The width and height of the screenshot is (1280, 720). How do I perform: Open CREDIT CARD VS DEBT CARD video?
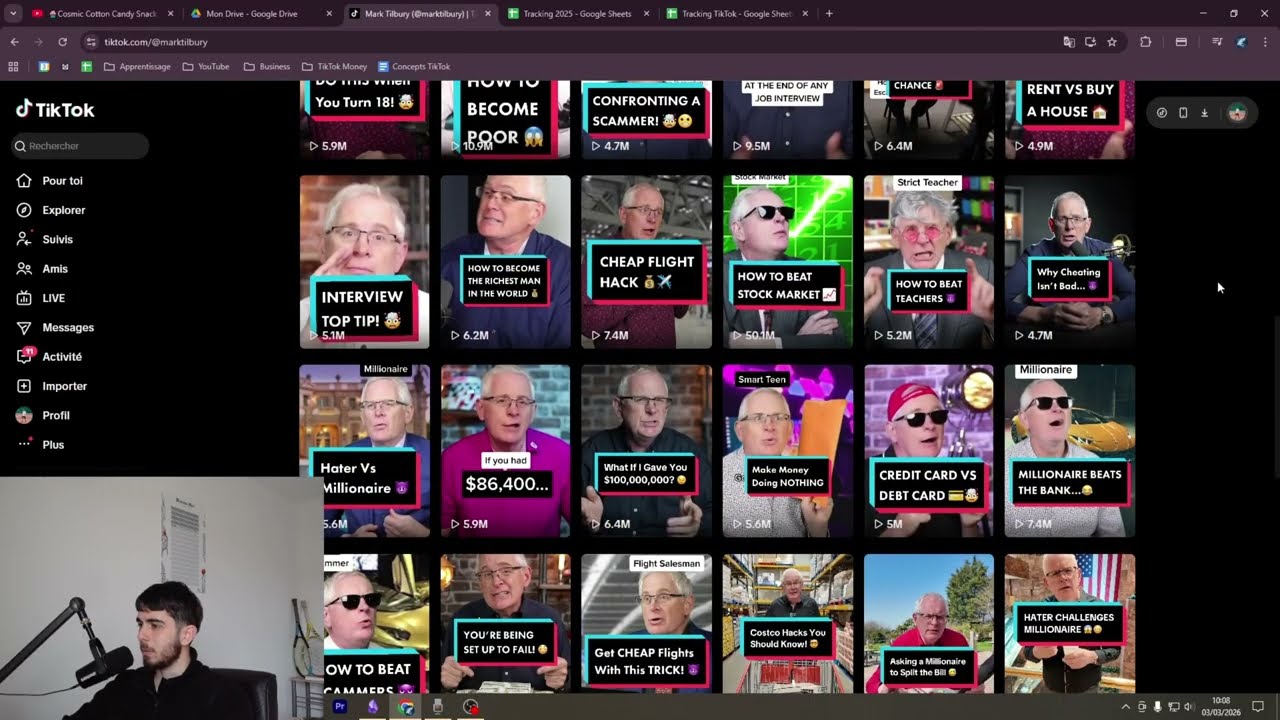point(929,451)
